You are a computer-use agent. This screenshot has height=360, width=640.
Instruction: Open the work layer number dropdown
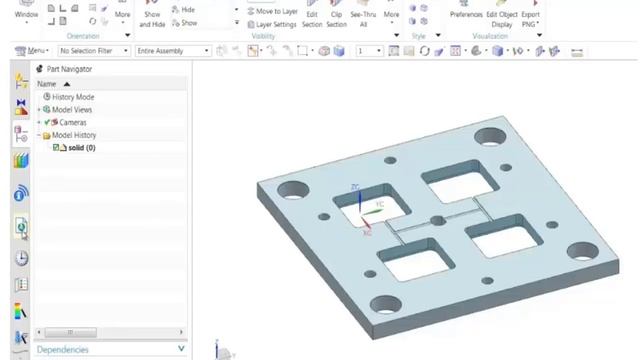(x=369, y=51)
